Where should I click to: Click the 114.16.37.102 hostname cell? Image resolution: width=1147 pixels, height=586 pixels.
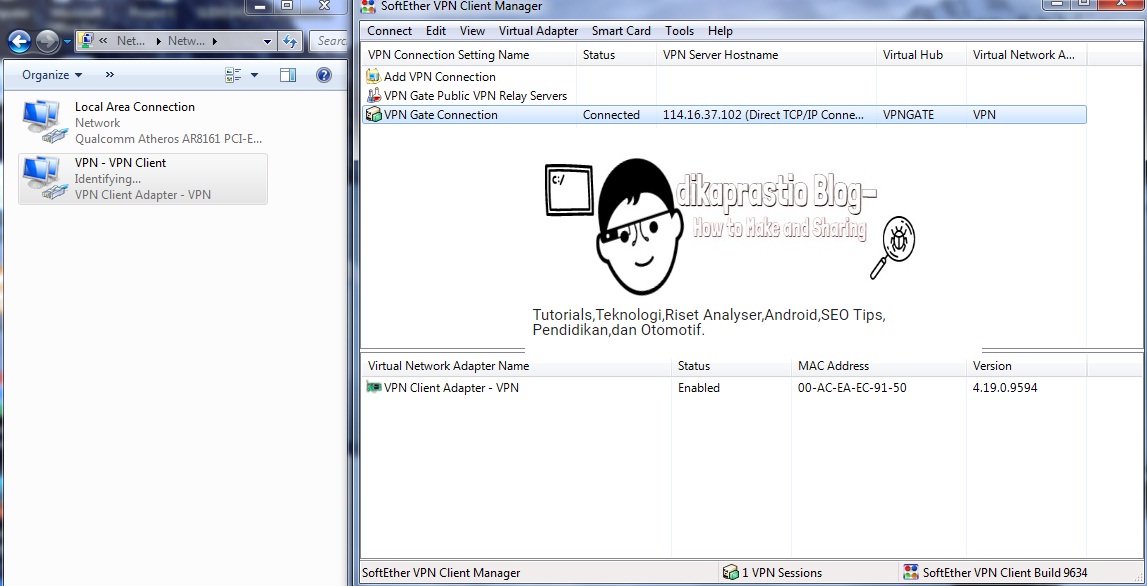763,115
